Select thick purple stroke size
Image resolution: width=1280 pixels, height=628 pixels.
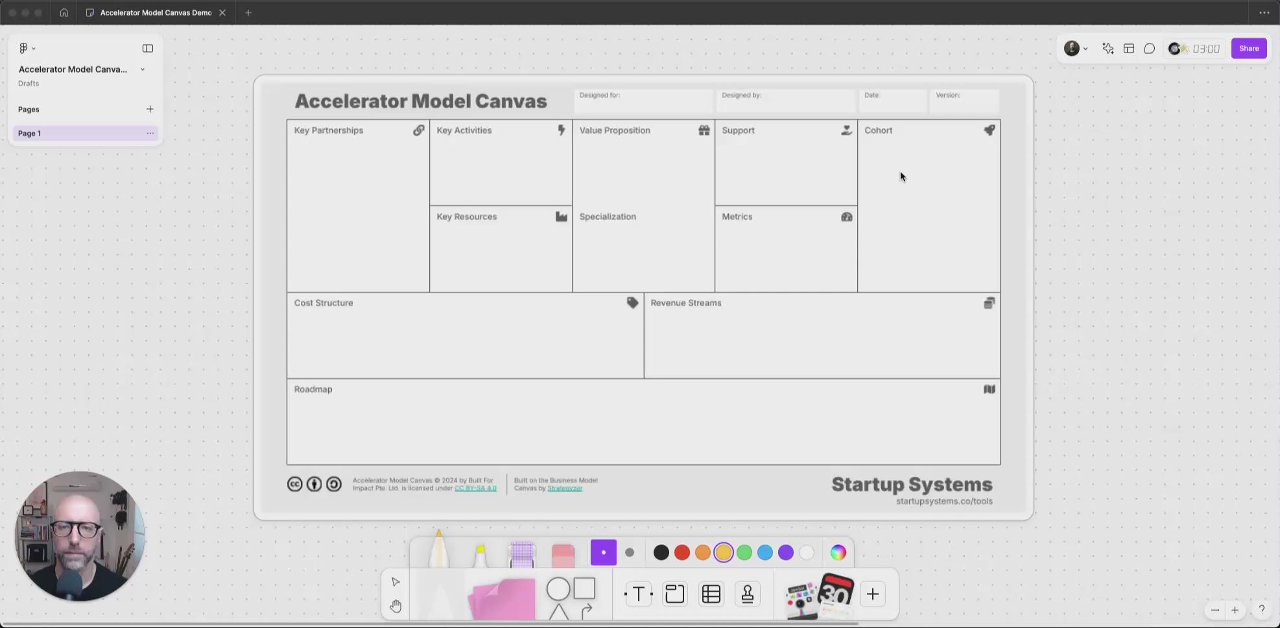click(603, 552)
